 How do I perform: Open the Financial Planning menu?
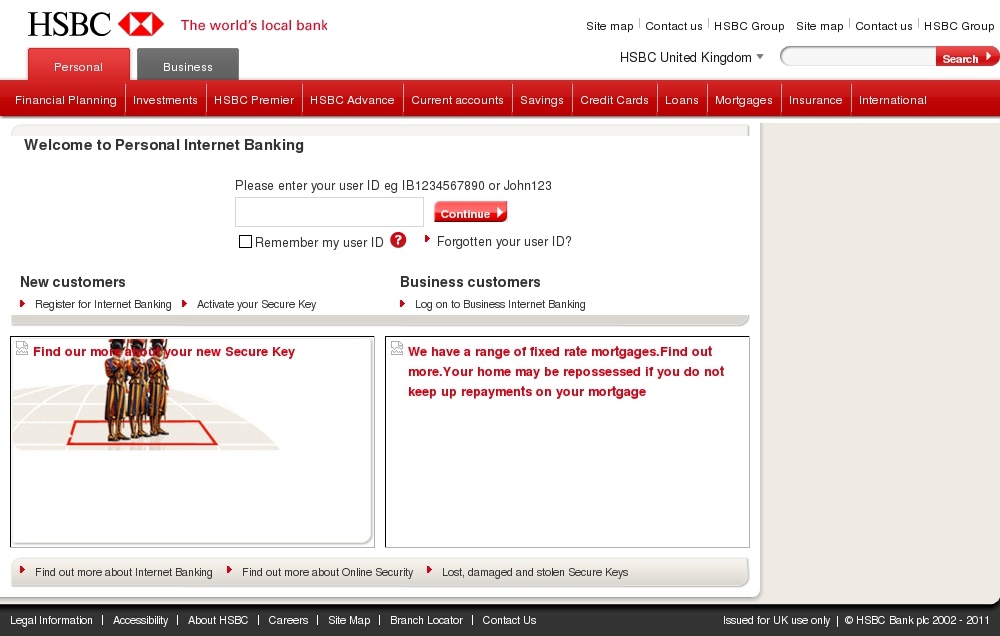click(x=66, y=100)
